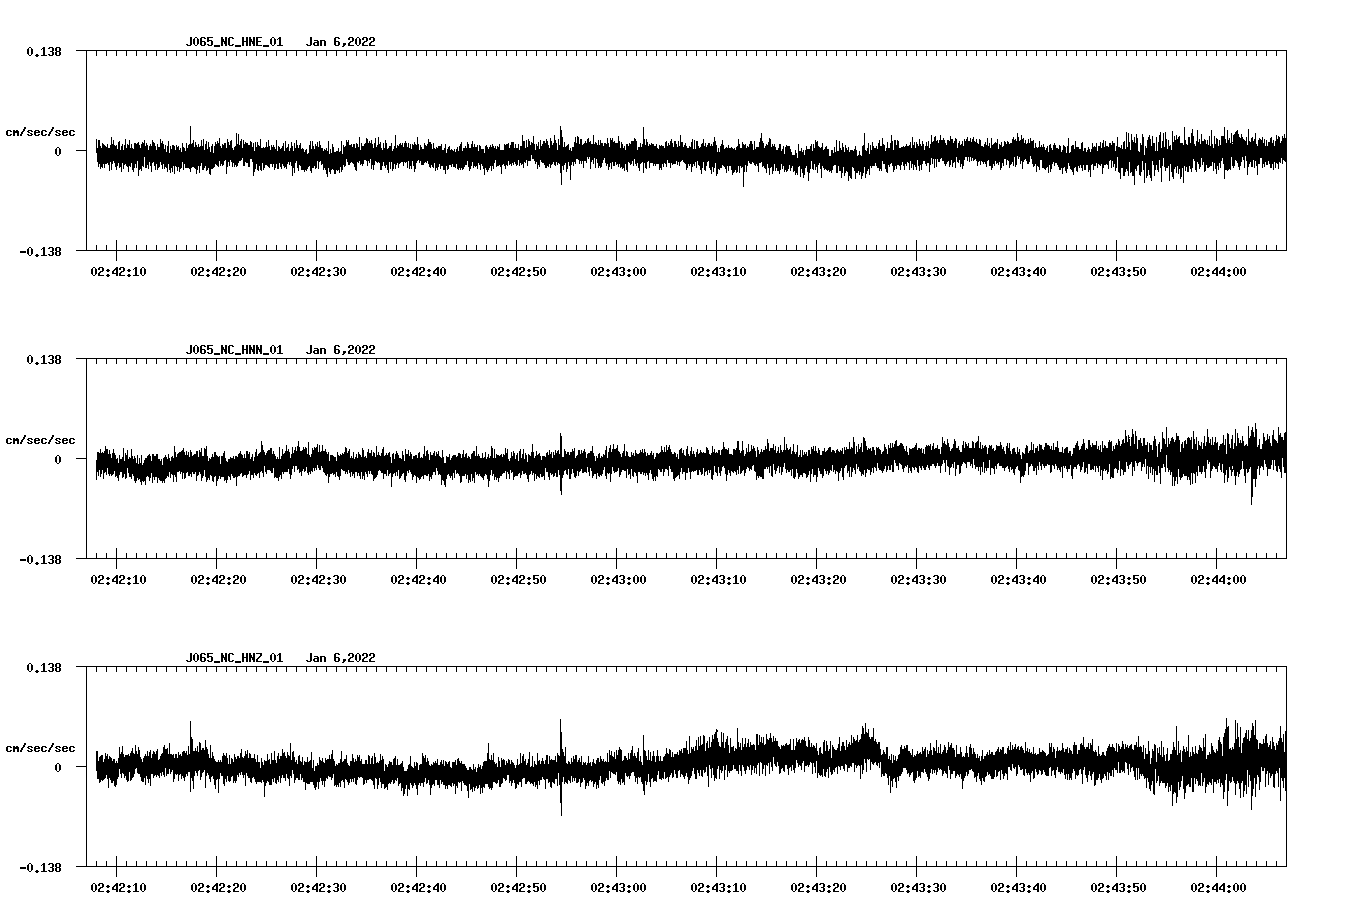
Task: Click the 02:42:40 time label under HNE plot
Action: click(x=418, y=272)
